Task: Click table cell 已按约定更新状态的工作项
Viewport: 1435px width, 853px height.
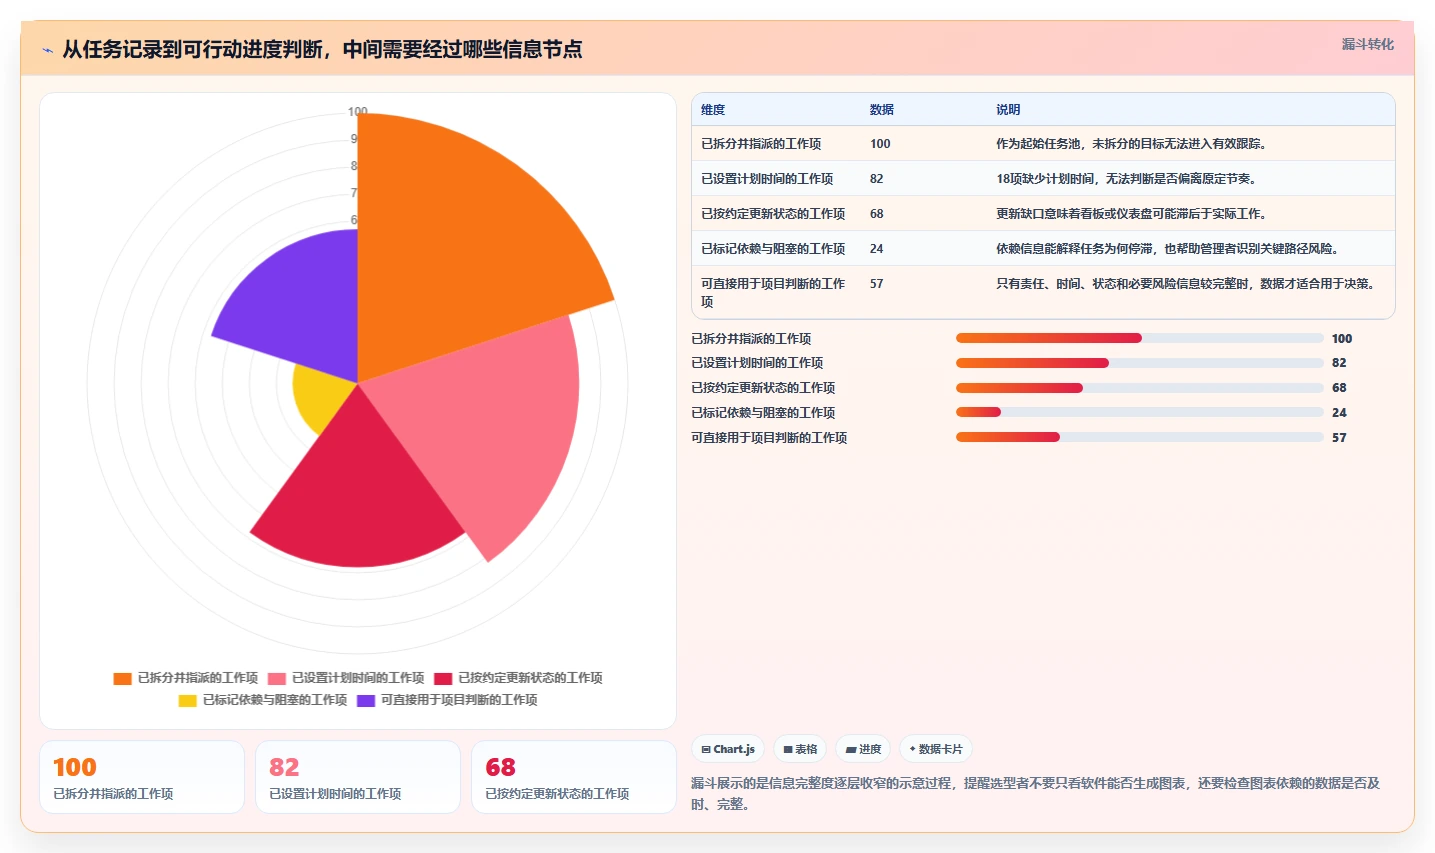Action: tap(773, 214)
